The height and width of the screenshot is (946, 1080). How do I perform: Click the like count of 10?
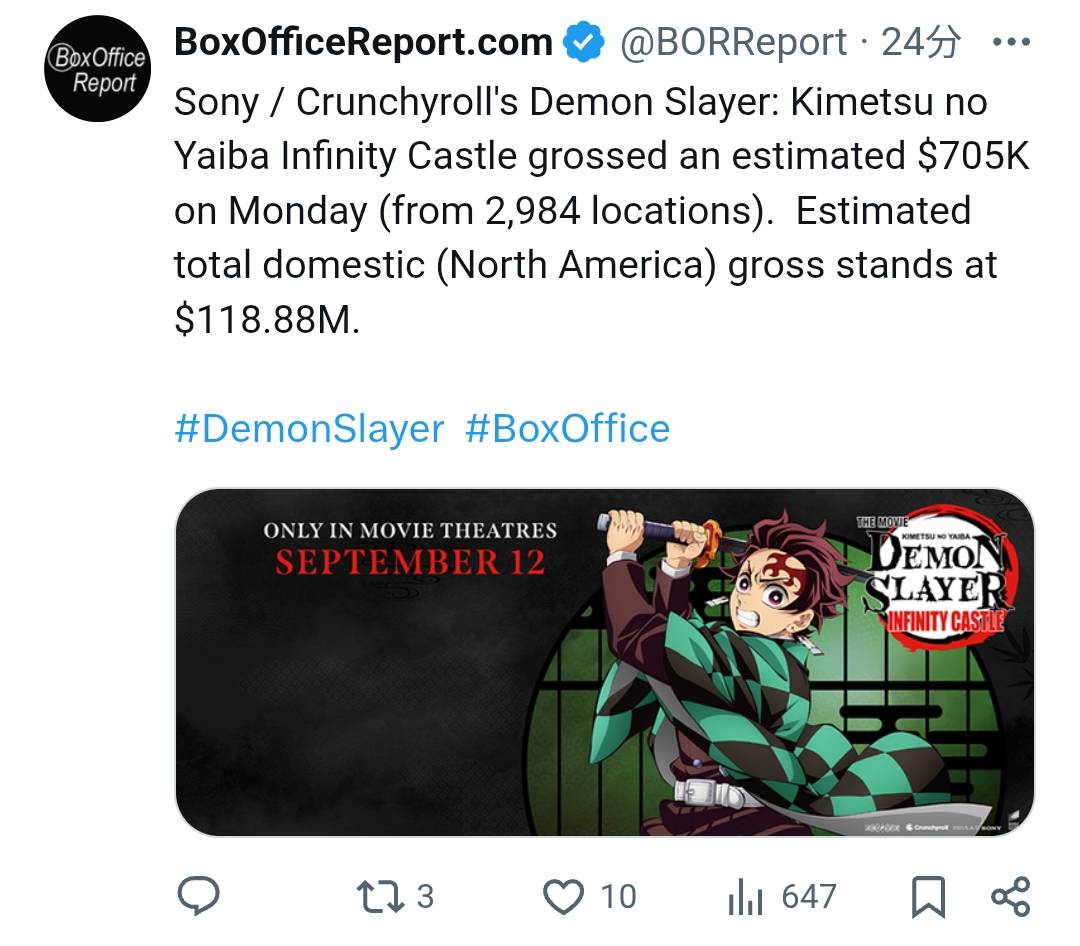click(x=618, y=896)
